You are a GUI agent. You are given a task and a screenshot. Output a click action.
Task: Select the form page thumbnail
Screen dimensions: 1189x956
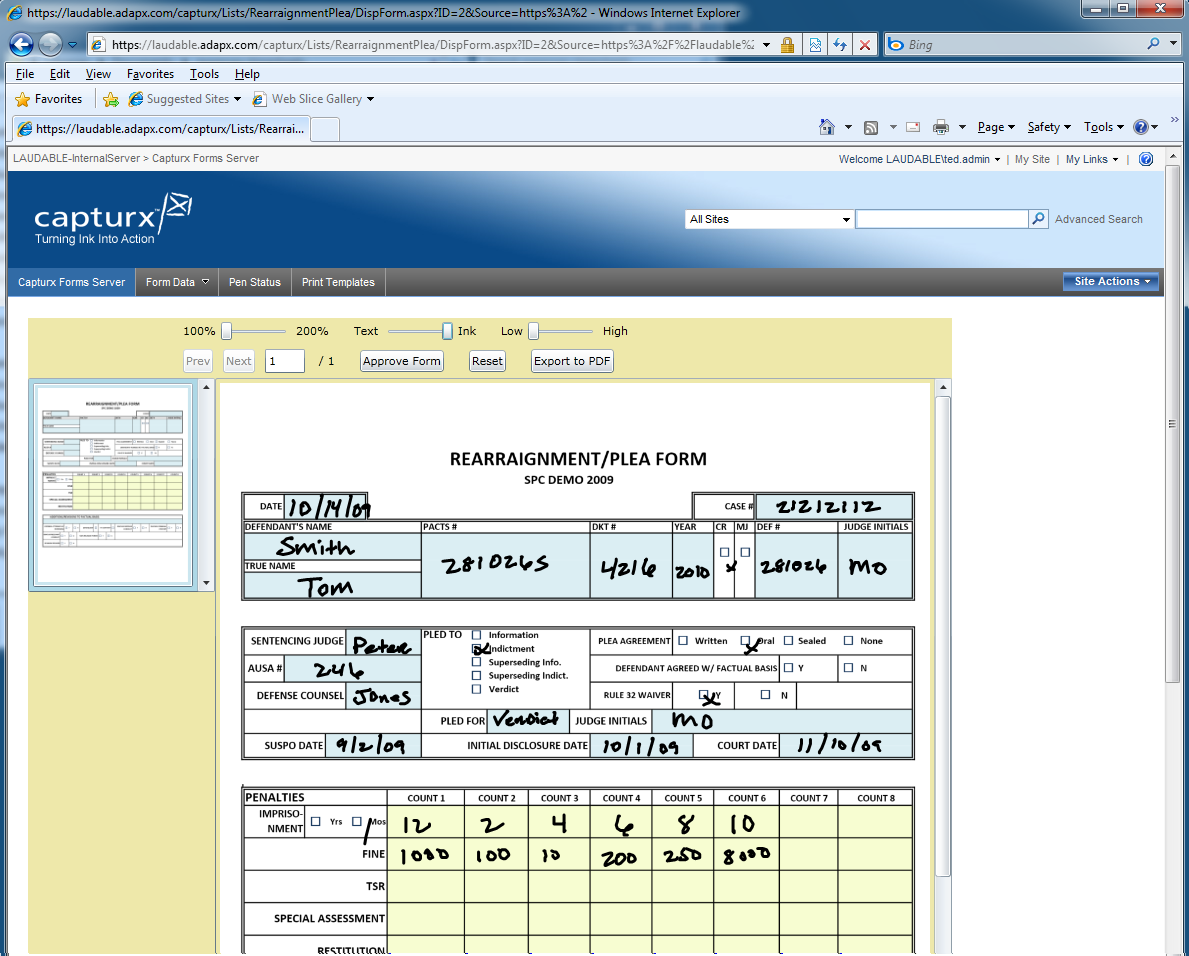tap(113, 484)
